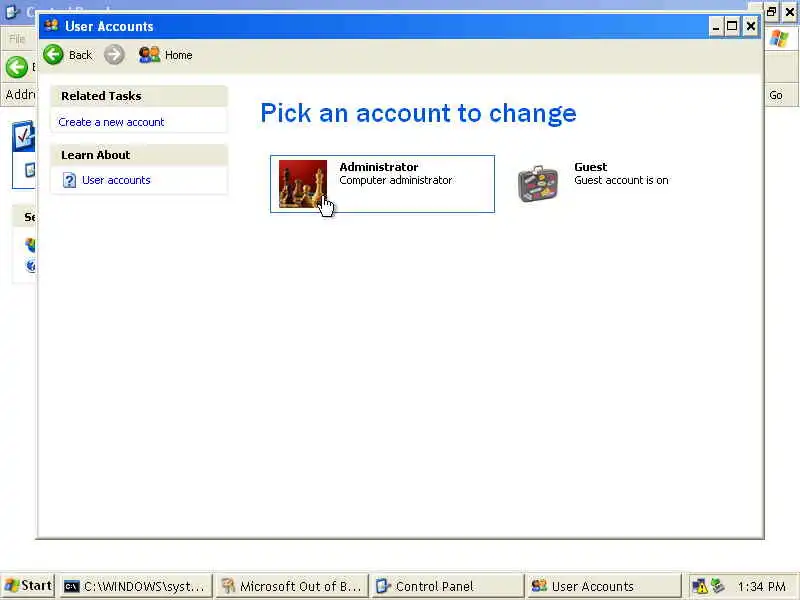Click the Administrator account name

point(379,167)
